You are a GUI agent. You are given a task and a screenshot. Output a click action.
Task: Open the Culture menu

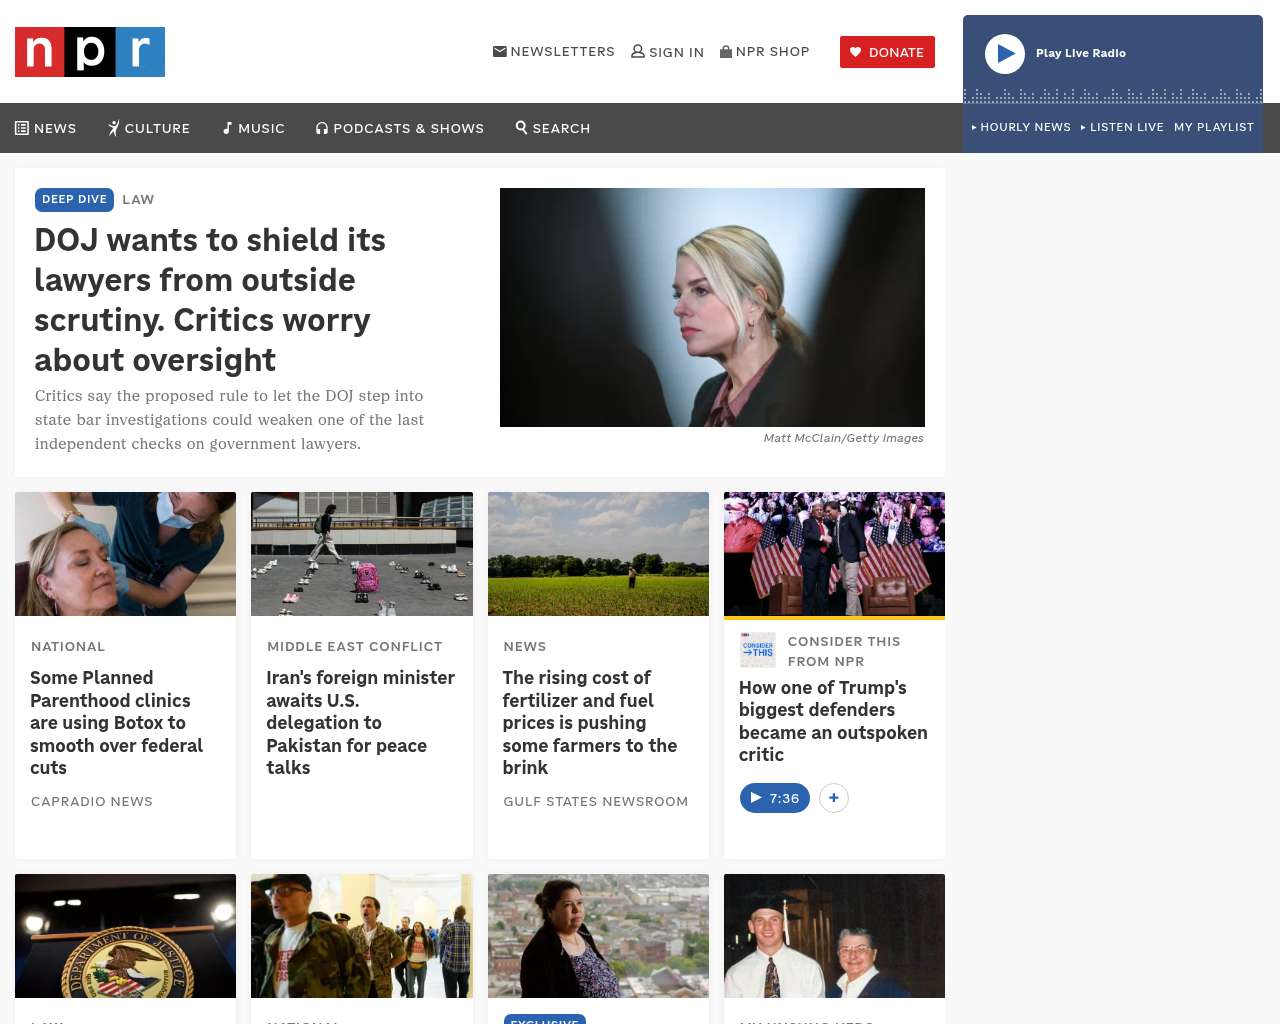point(149,128)
